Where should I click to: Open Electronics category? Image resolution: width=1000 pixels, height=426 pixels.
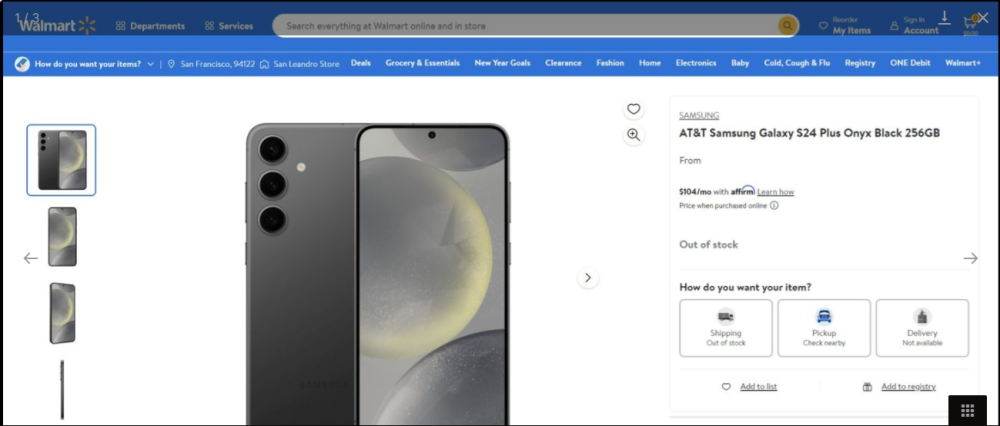[x=696, y=63]
